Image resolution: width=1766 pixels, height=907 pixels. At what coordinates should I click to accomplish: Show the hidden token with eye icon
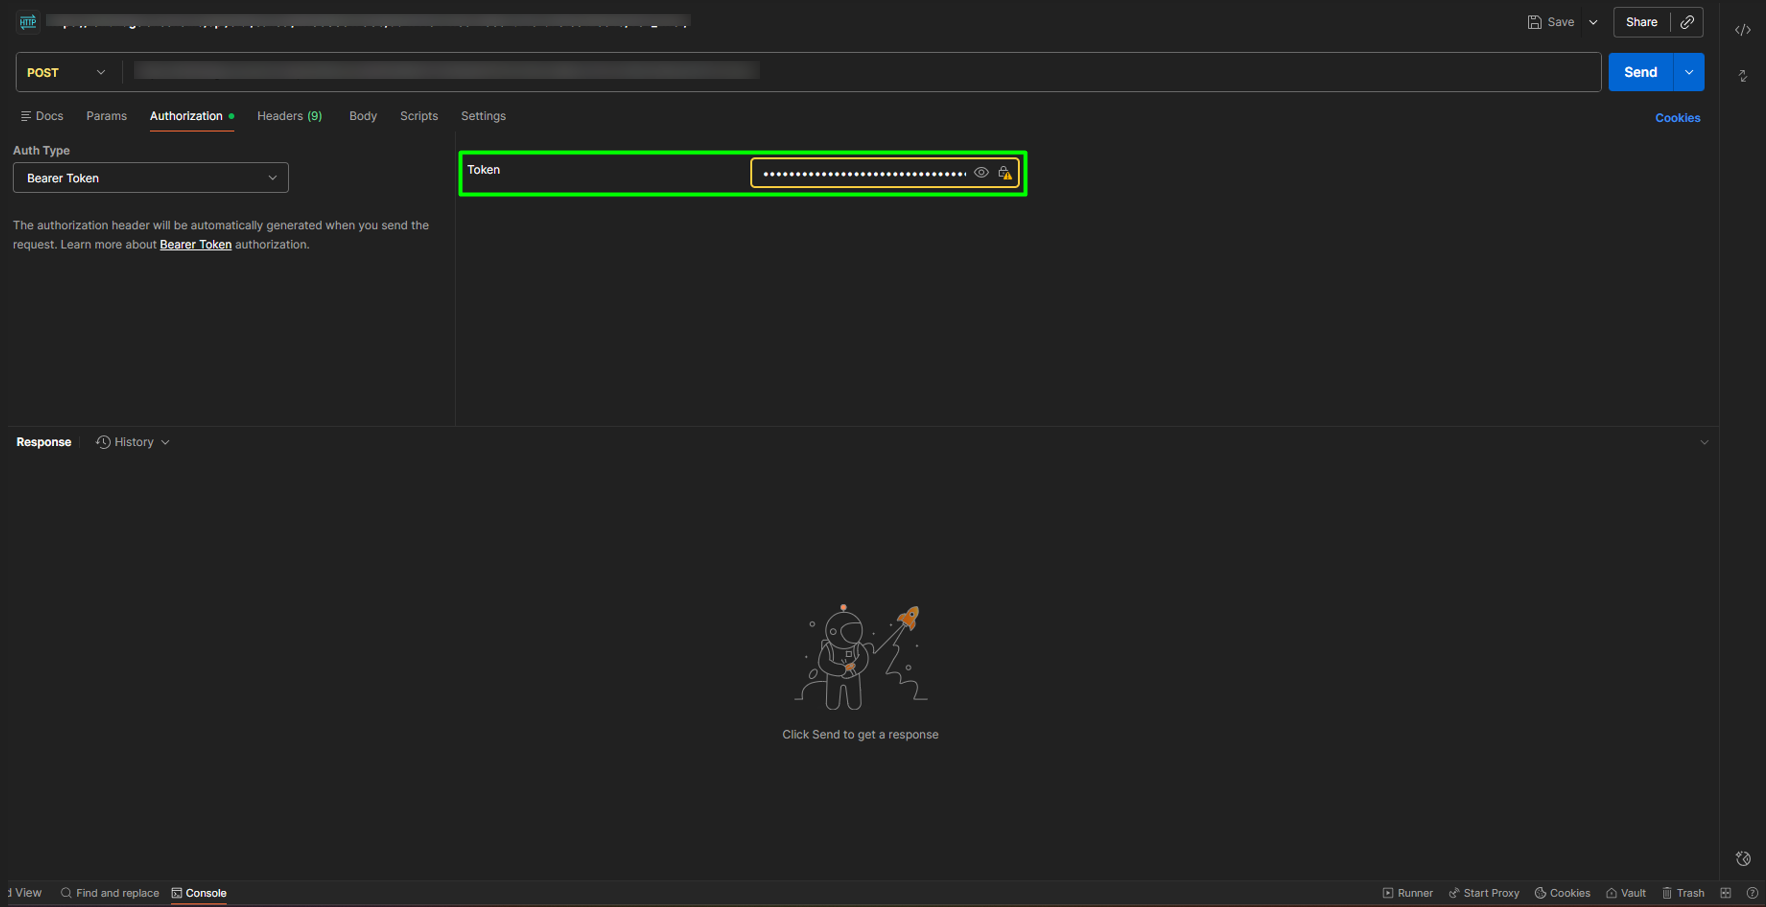click(981, 173)
